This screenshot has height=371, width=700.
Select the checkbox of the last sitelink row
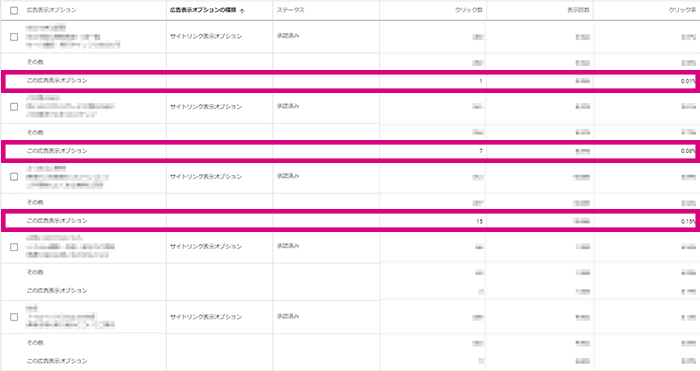14,317
